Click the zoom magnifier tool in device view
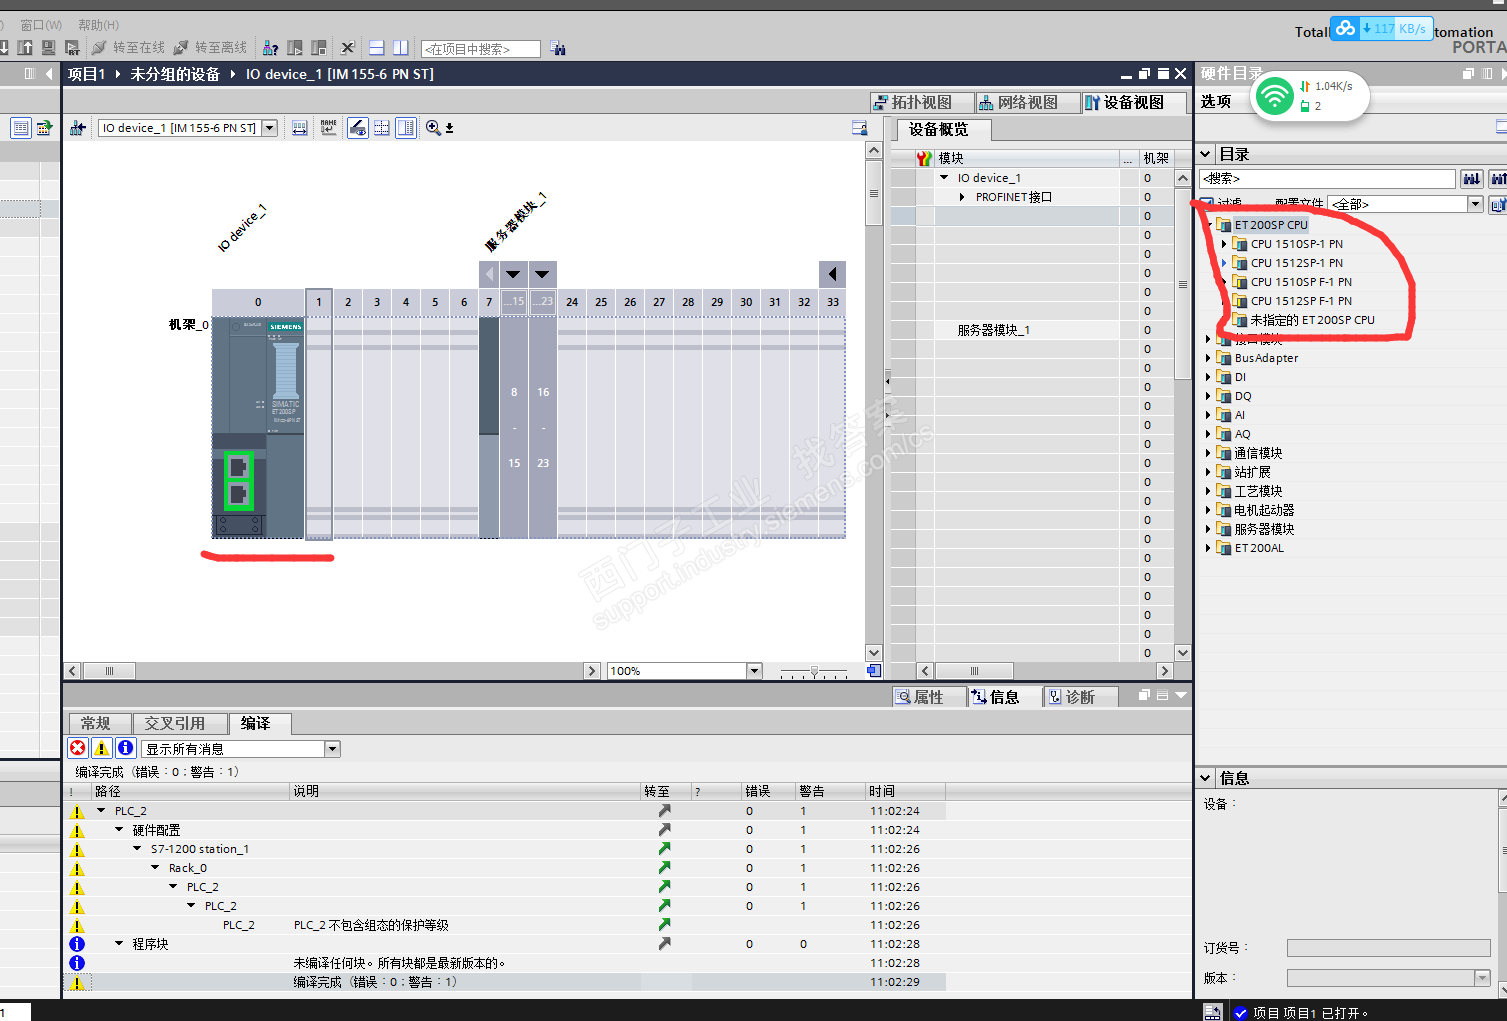Screen dimensions: 1507x1021 (433, 128)
